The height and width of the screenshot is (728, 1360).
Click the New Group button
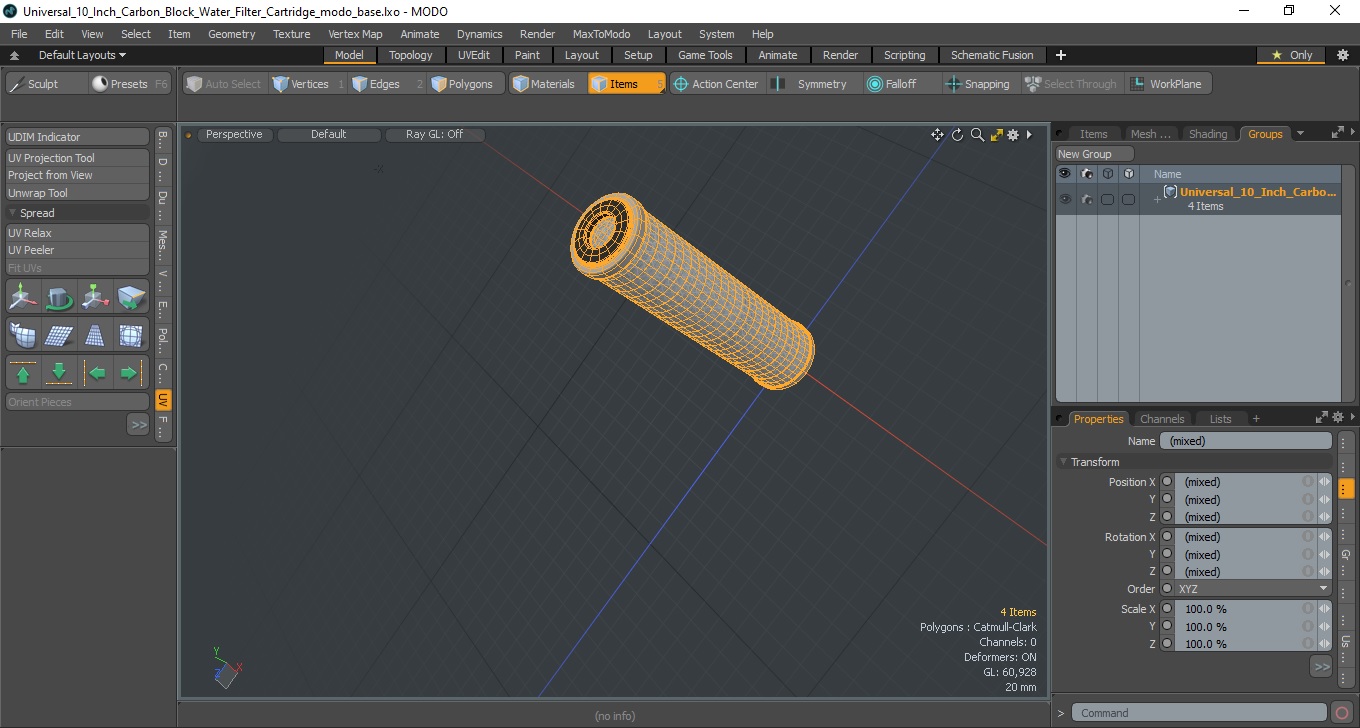coord(1095,154)
